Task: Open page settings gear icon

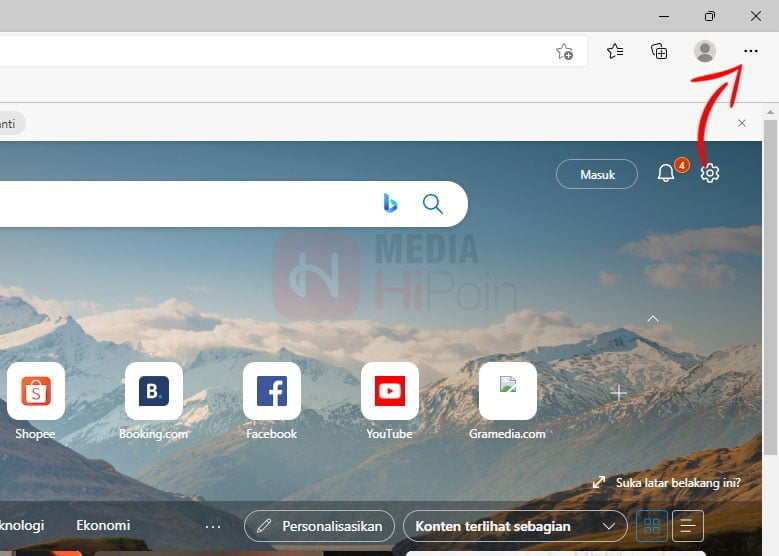Action: click(709, 173)
